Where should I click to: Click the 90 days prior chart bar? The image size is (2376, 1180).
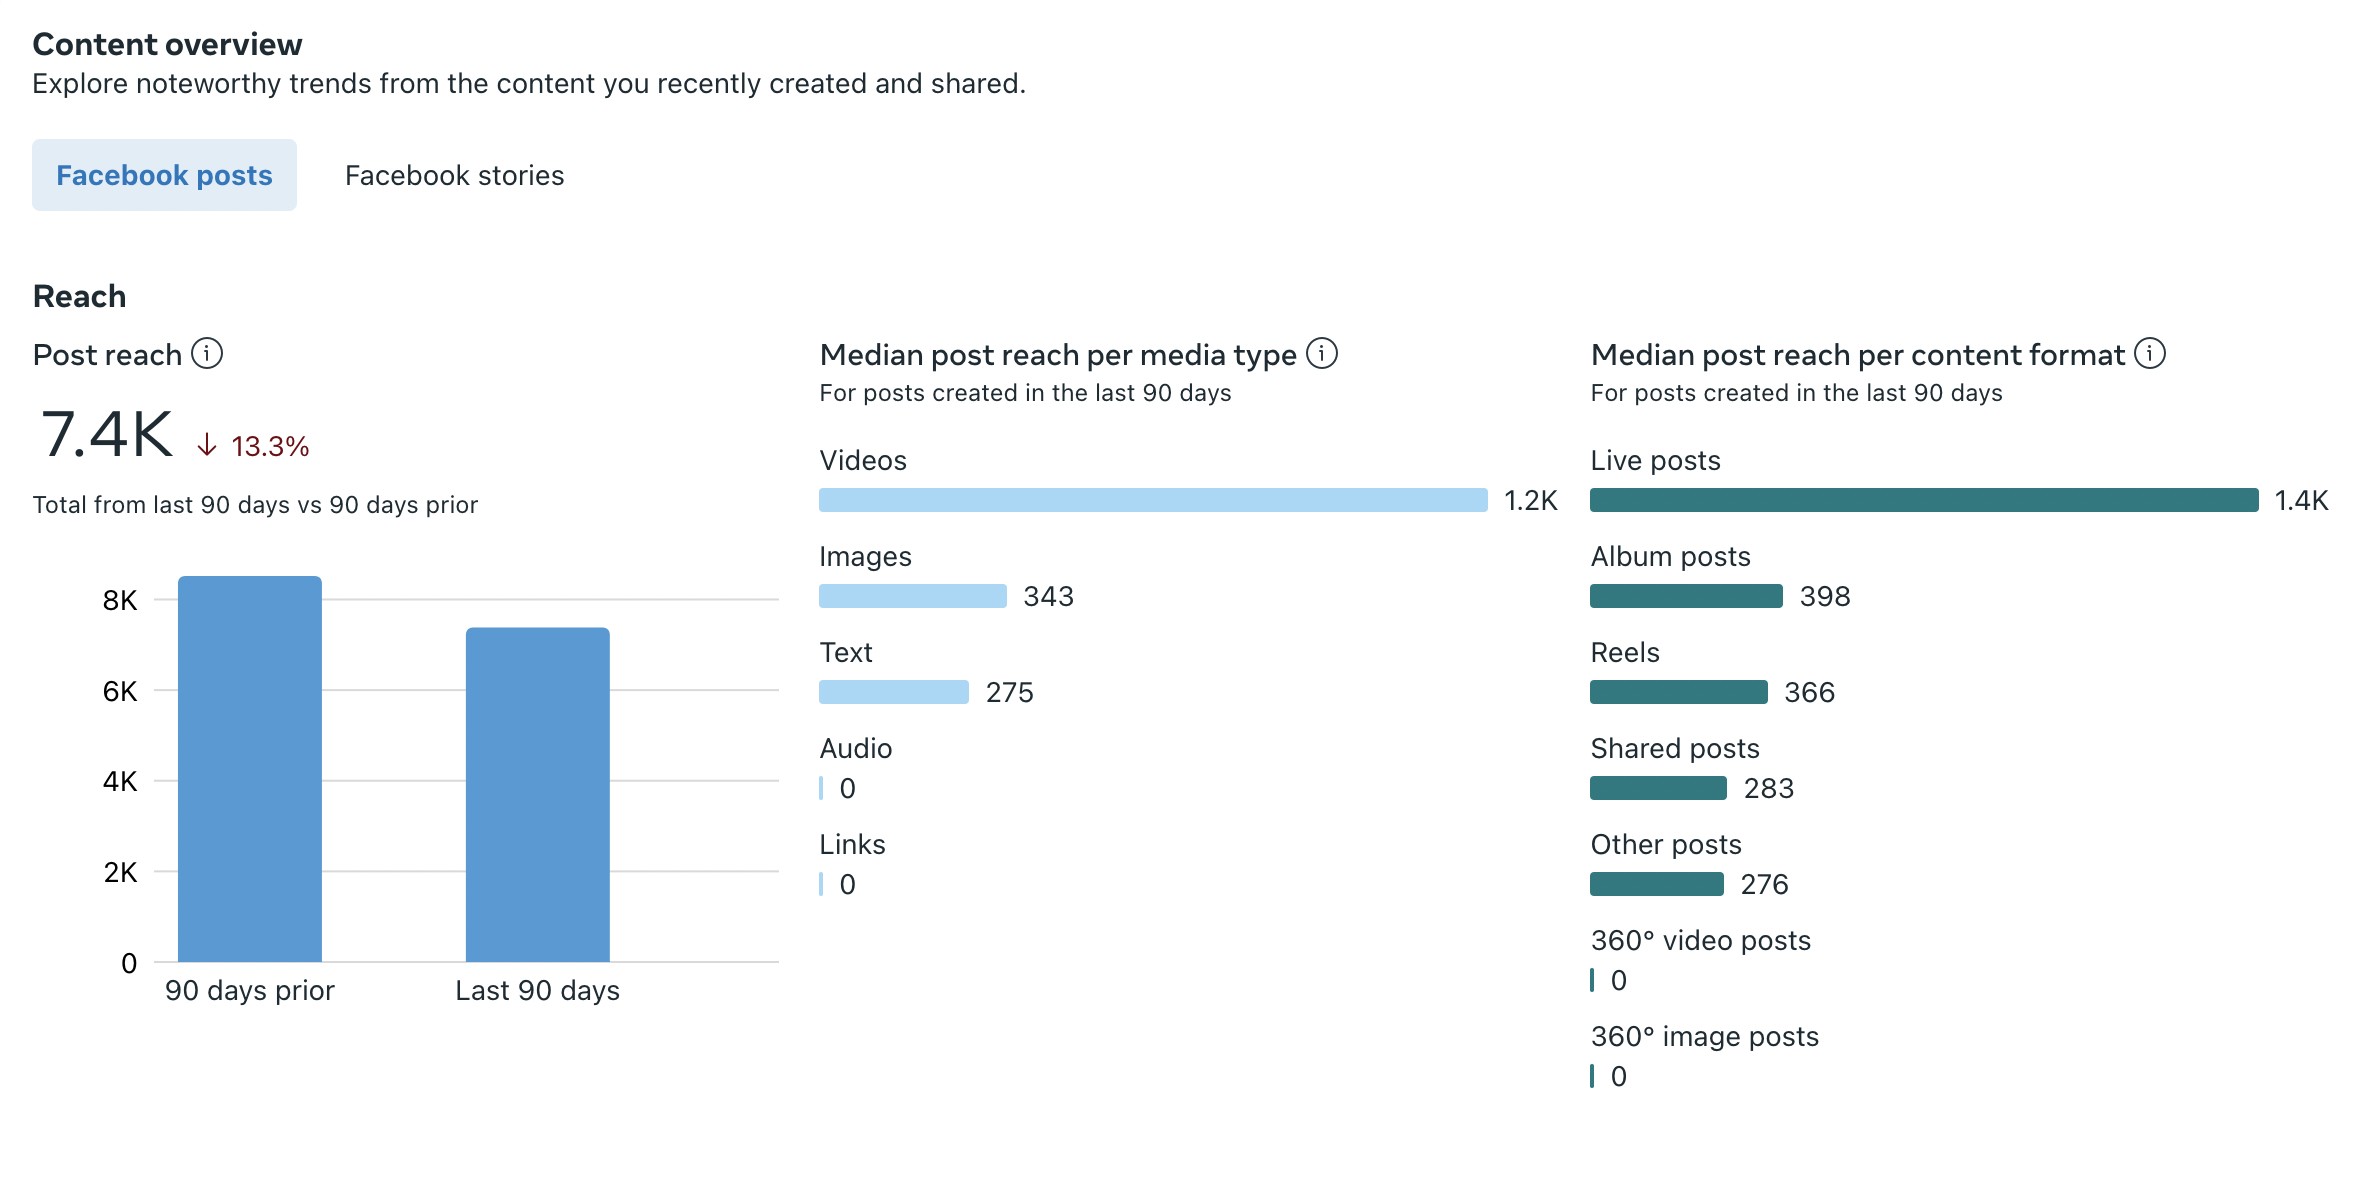(x=250, y=768)
